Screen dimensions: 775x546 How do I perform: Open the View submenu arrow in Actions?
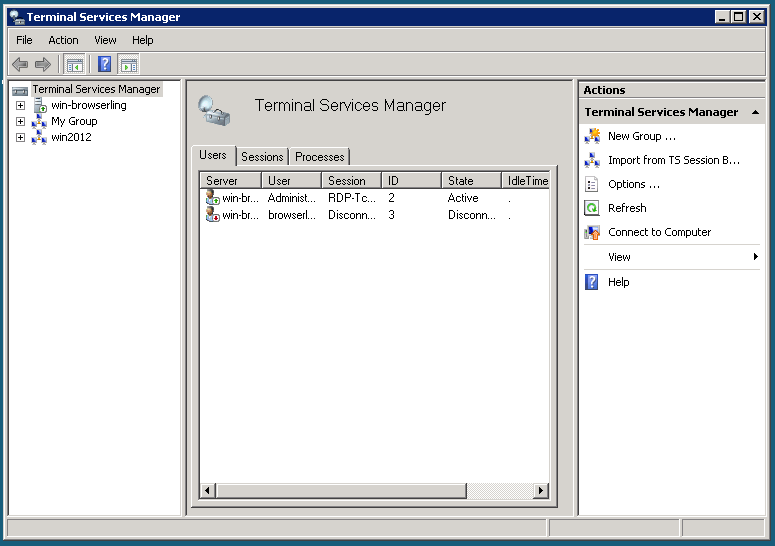(x=755, y=256)
